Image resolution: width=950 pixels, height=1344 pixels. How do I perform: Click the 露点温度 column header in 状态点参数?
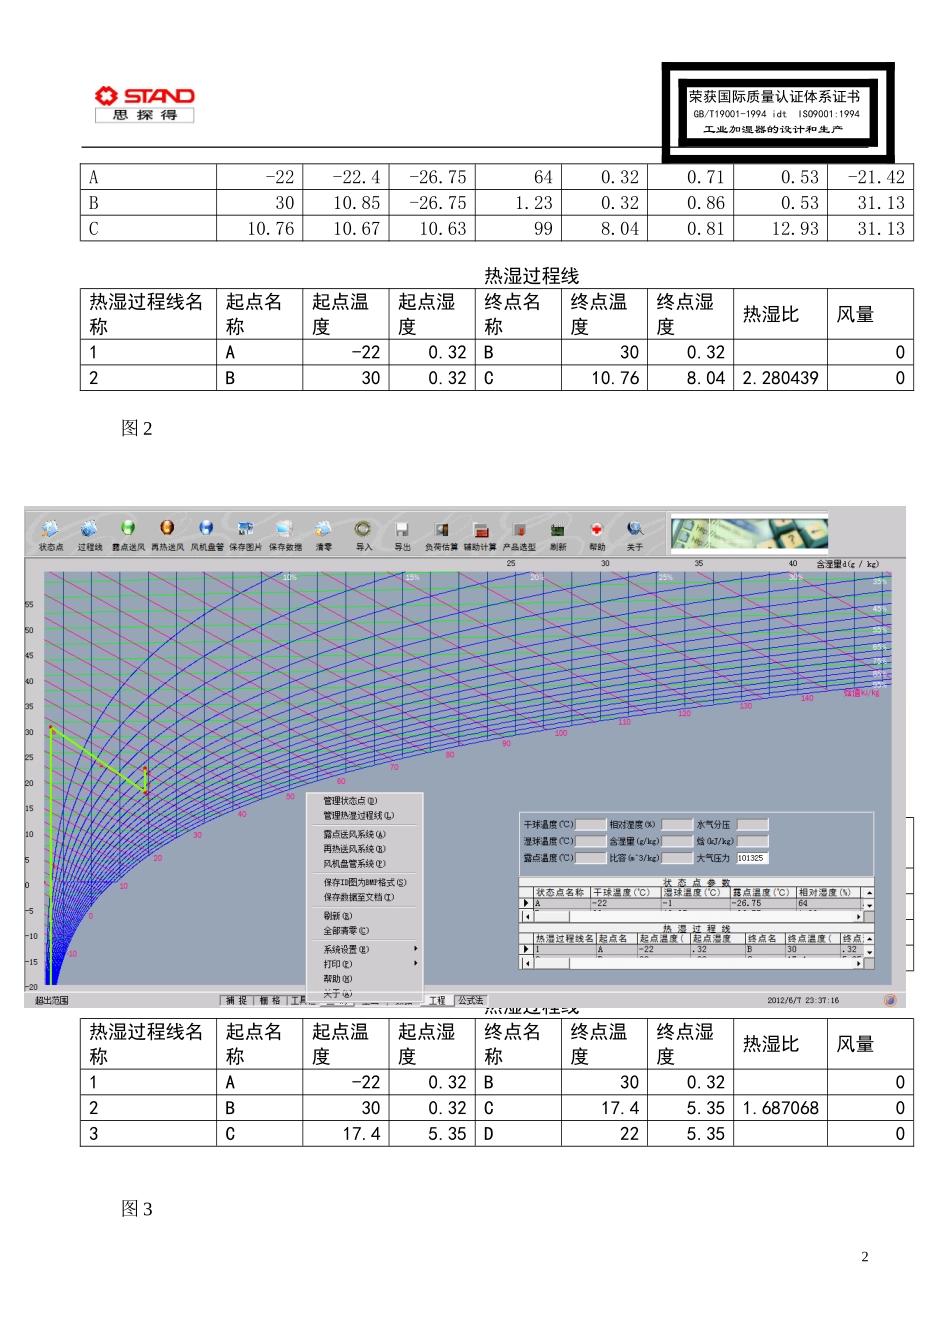tap(763, 892)
